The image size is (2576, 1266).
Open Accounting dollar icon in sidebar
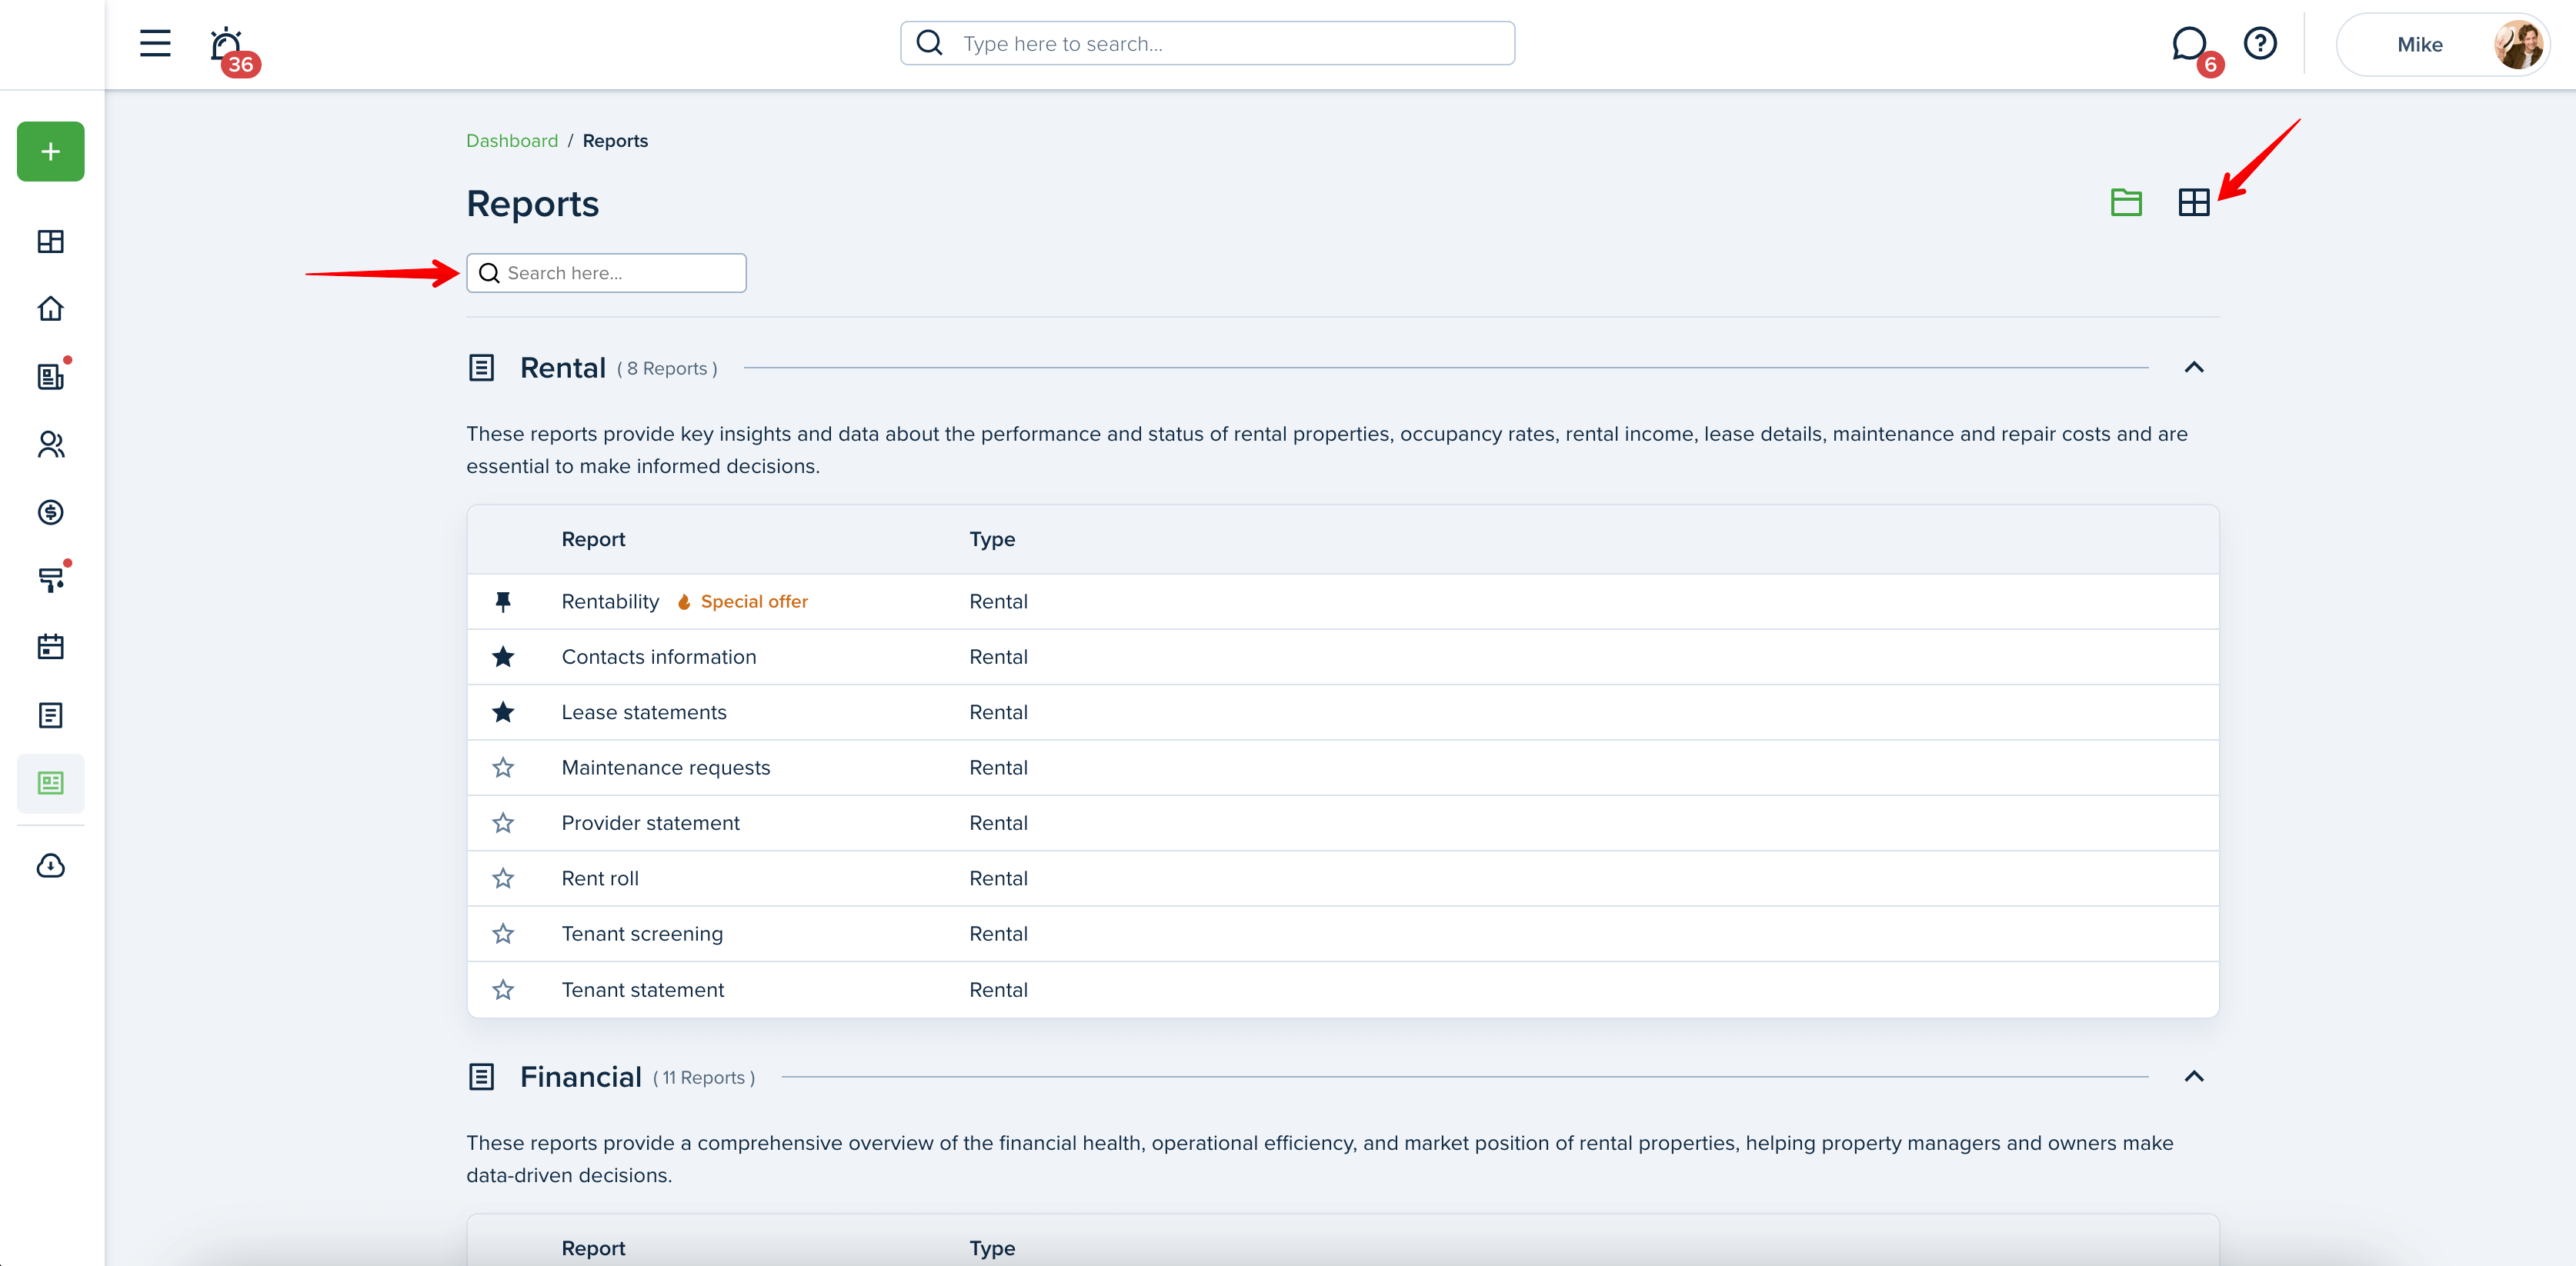[51, 512]
